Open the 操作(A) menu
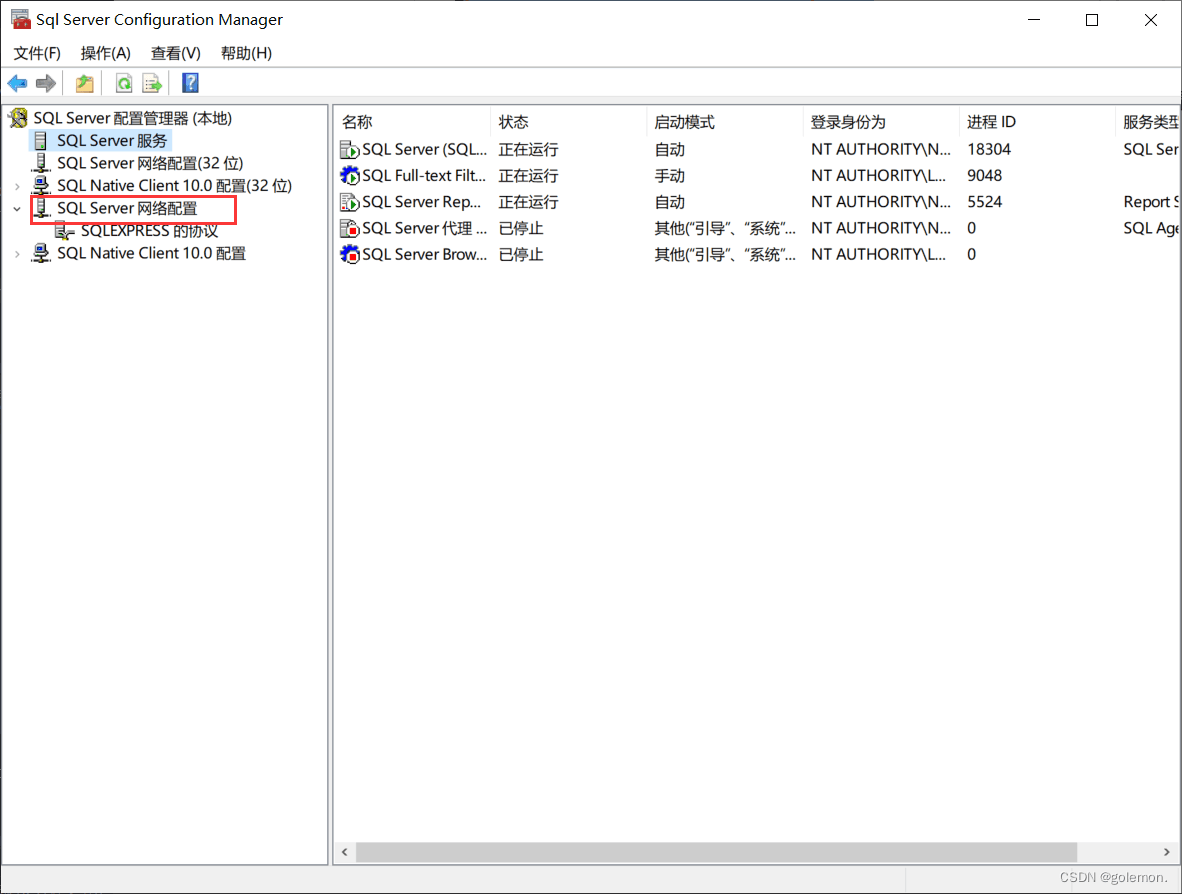This screenshot has width=1182, height=894. tap(106, 54)
